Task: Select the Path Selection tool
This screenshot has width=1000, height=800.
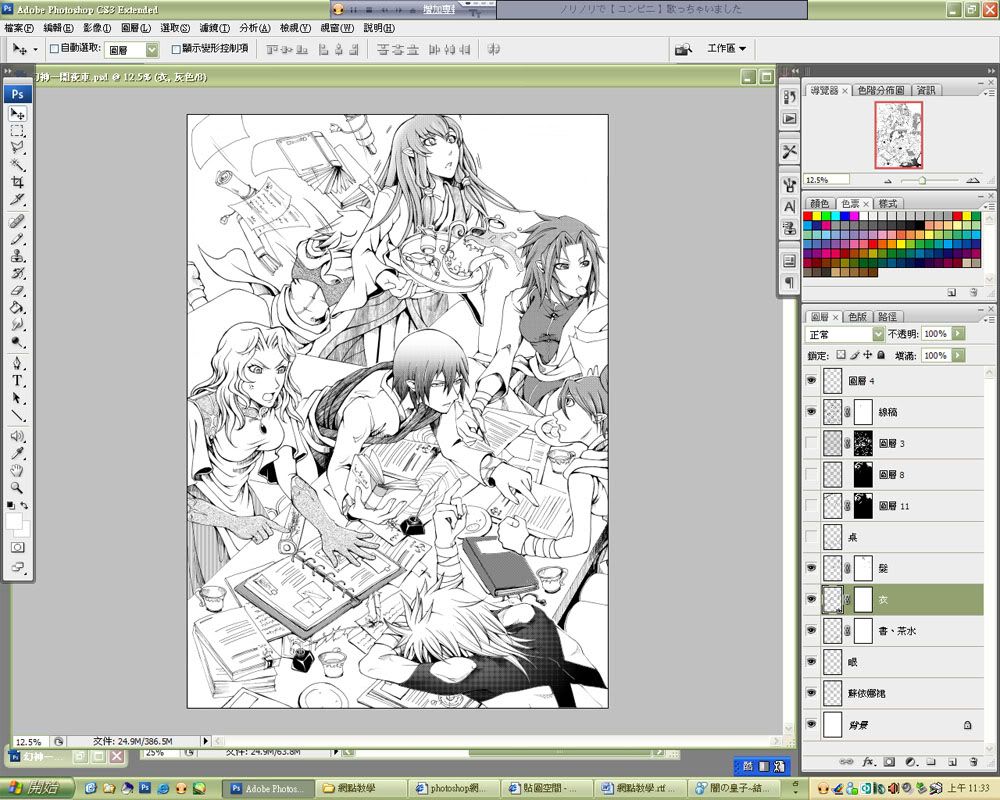Action: click(x=17, y=398)
